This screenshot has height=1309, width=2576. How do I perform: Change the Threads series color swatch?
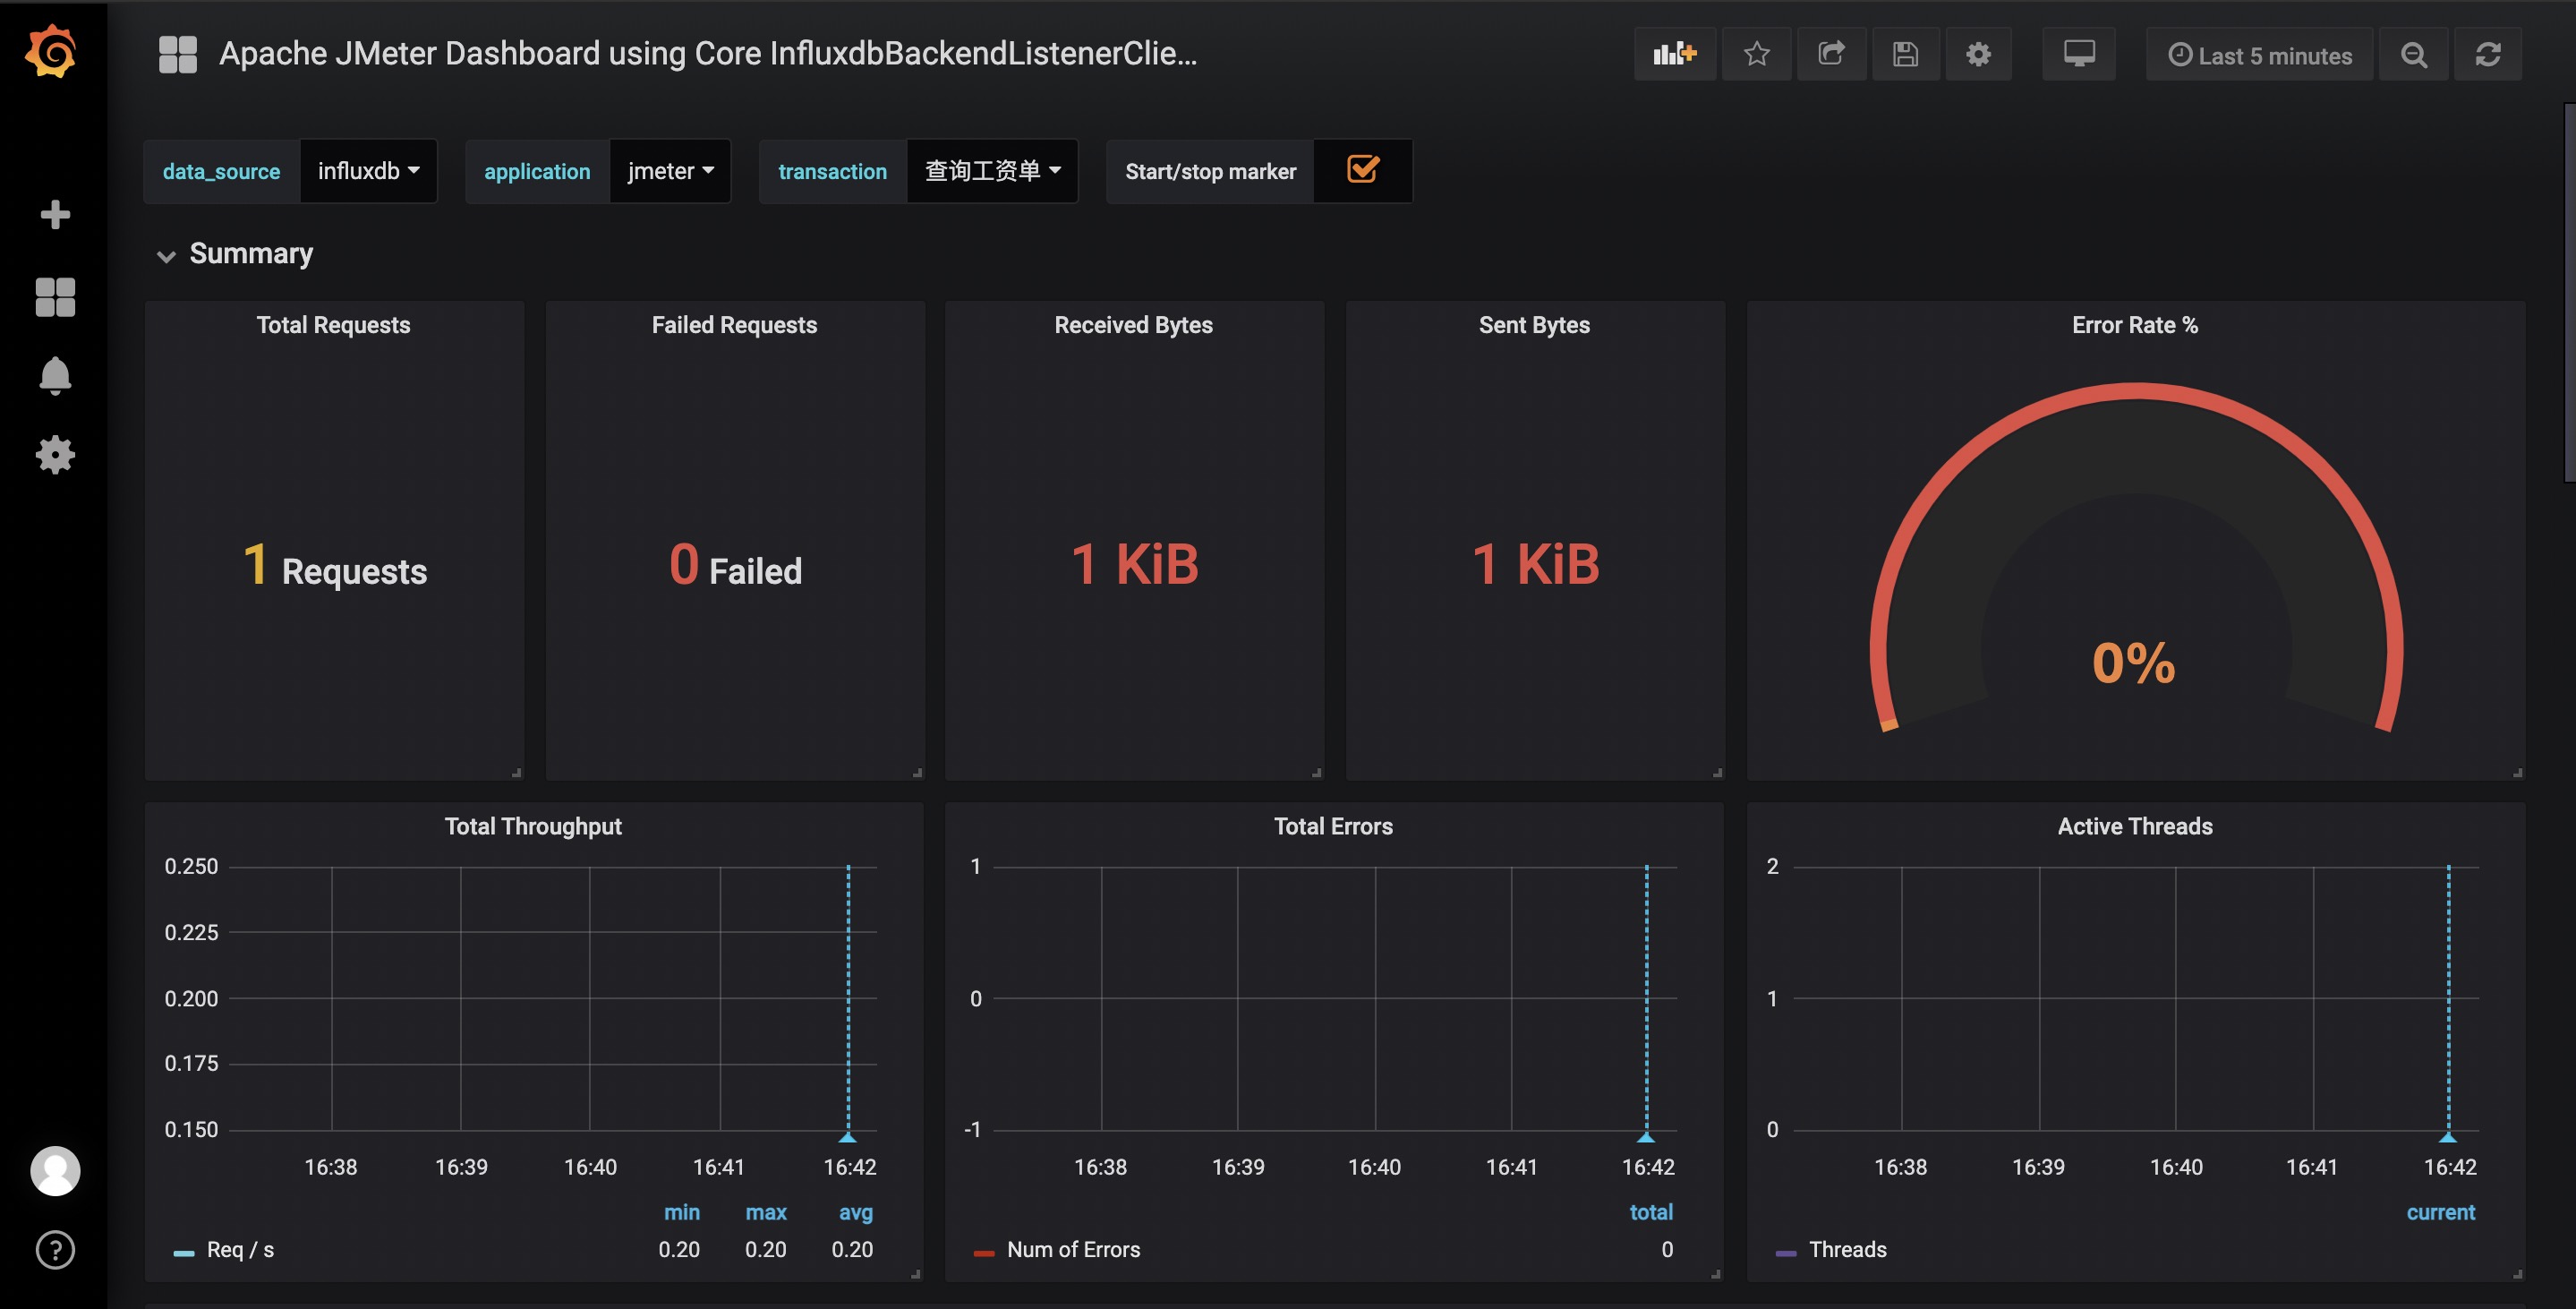coord(1786,1253)
